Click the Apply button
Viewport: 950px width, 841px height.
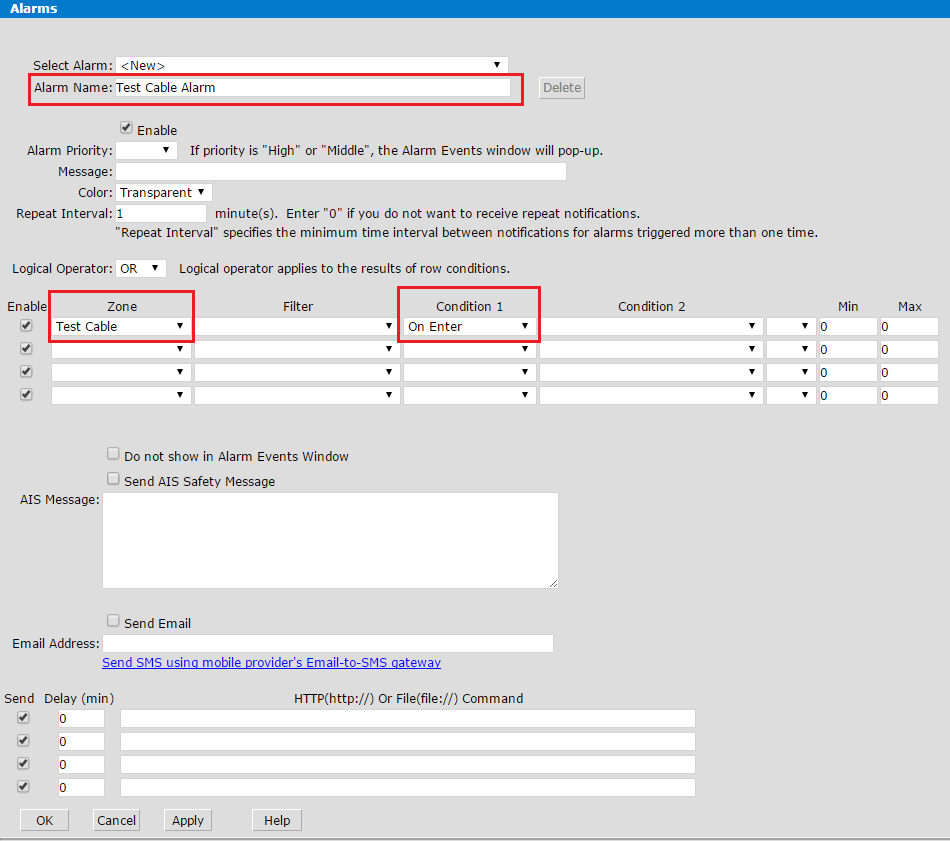click(x=188, y=821)
